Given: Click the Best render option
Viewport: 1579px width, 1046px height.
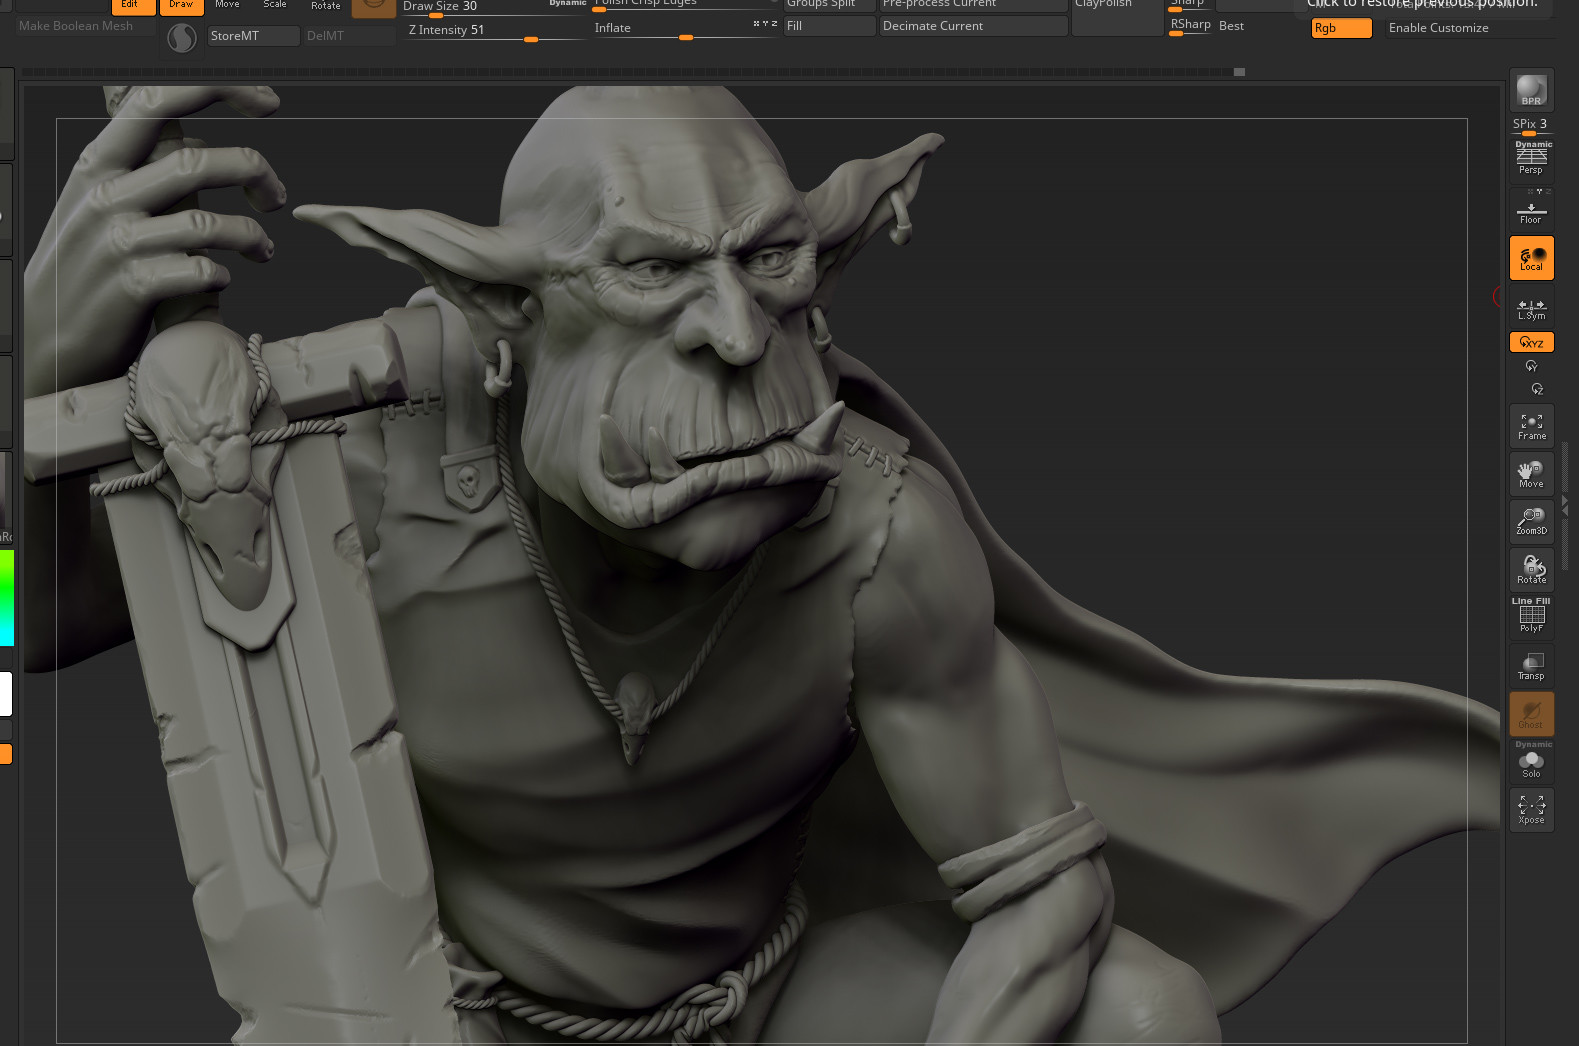Looking at the screenshot, I should pyautogui.click(x=1231, y=26).
